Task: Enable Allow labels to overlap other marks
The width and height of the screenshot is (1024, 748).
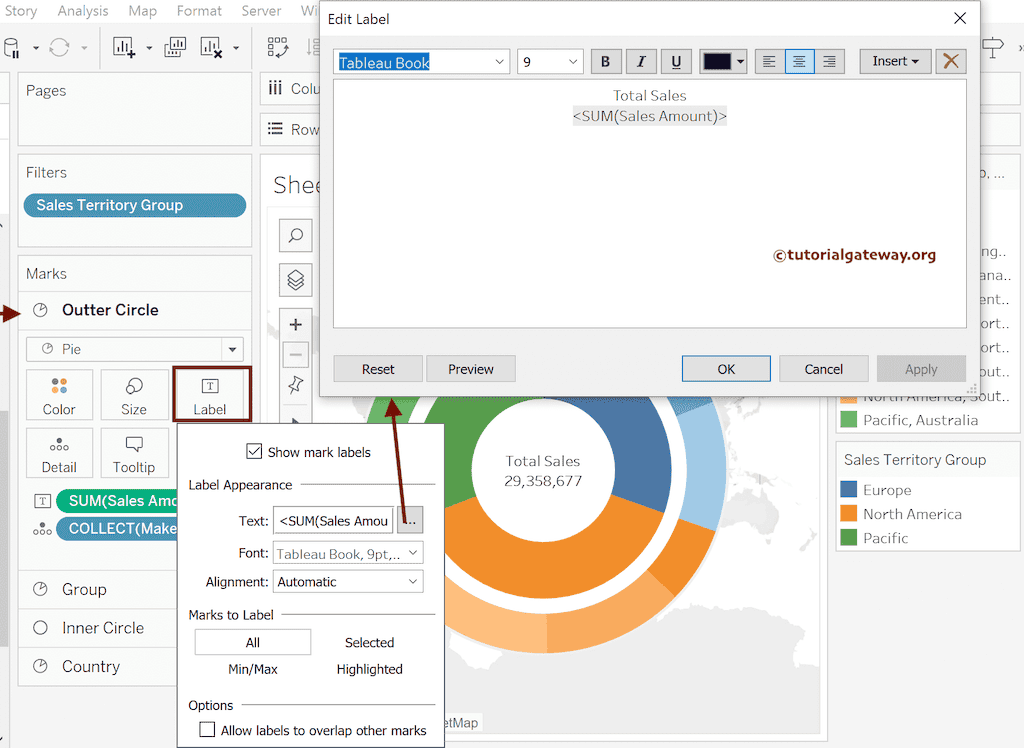Action: (x=207, y=730)
